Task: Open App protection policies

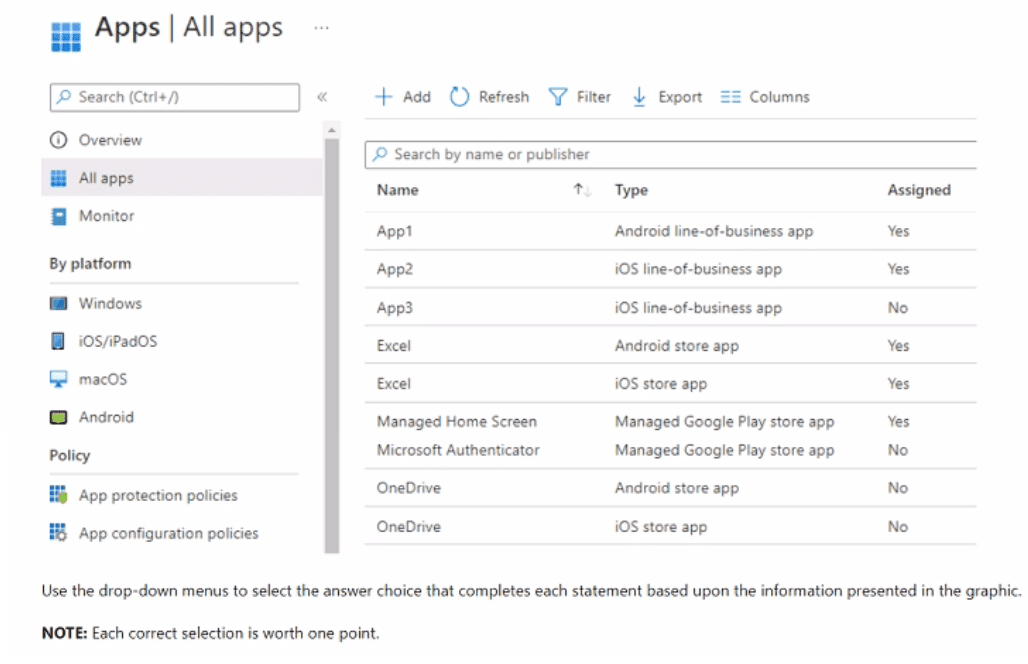Action: click(158, 496)
